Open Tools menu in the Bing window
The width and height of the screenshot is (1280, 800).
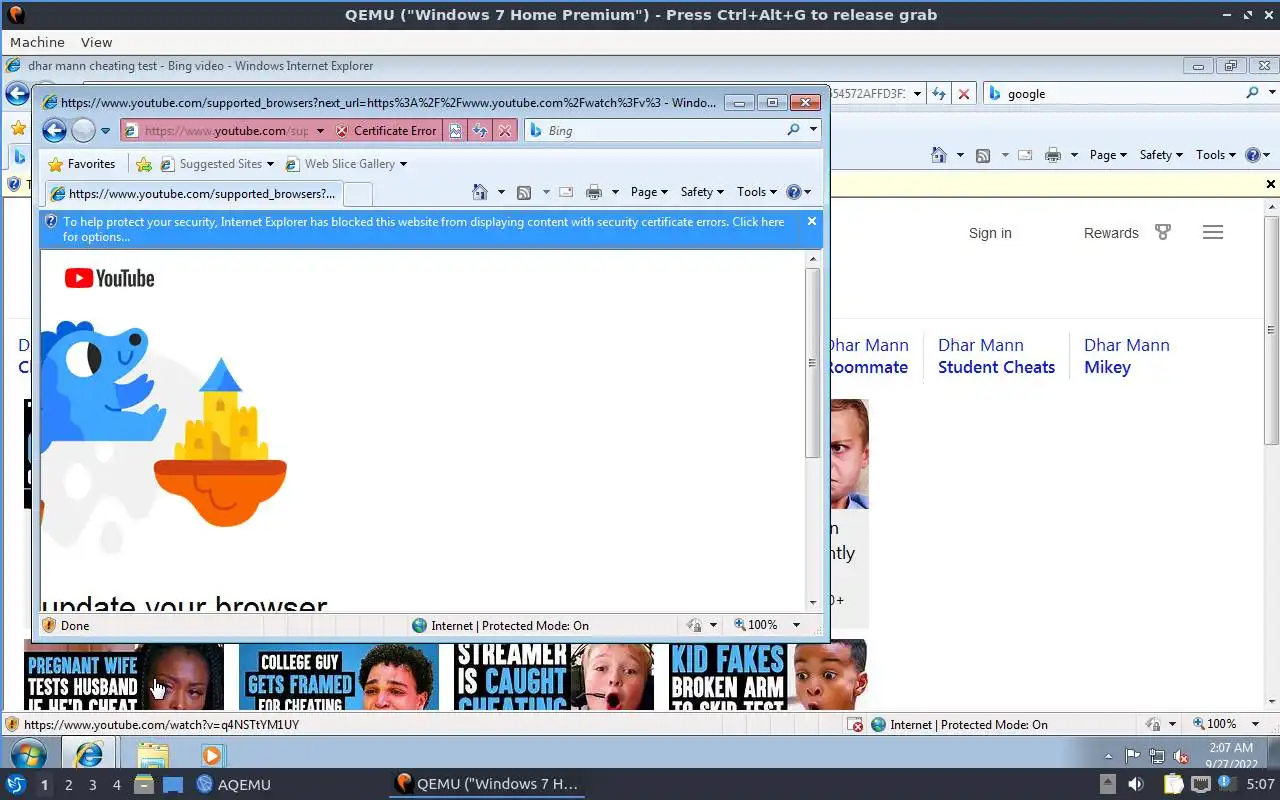1216,155
